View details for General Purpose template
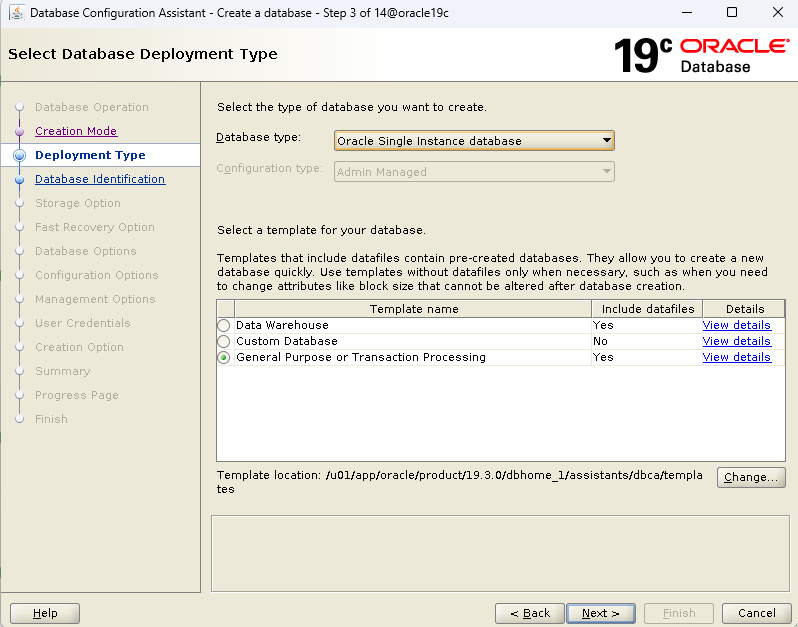798x627 pixels. pyautogui.click(x=736, y=357)
